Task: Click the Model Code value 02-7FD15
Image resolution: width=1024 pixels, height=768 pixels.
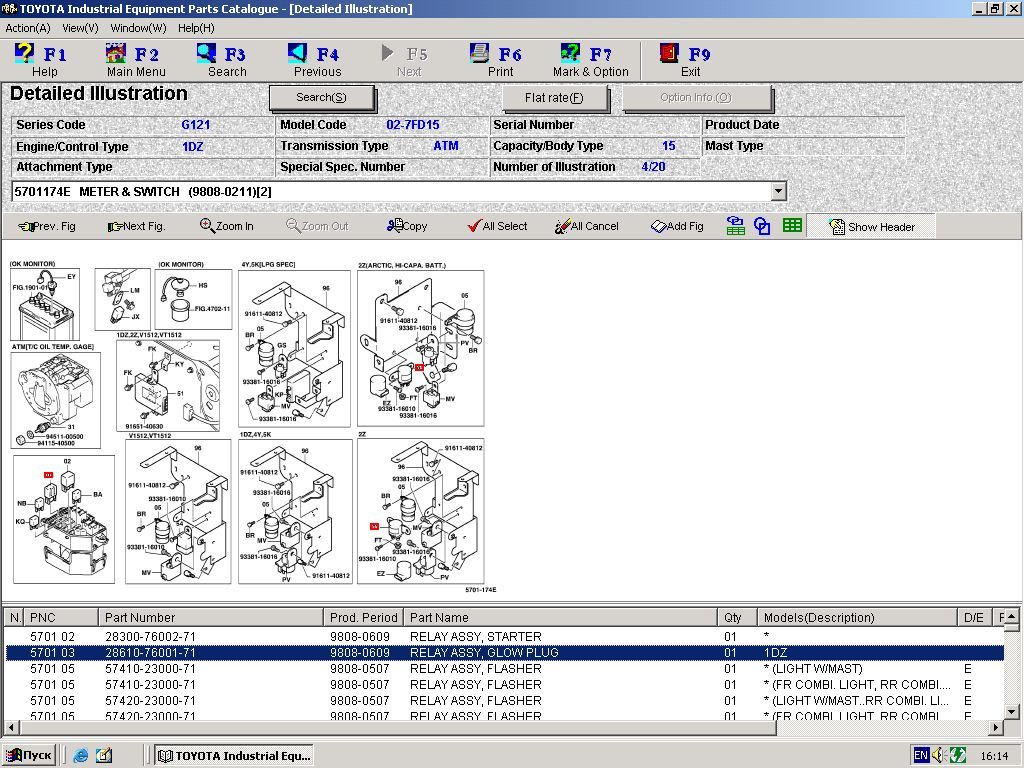Action: tap(413, 125)
